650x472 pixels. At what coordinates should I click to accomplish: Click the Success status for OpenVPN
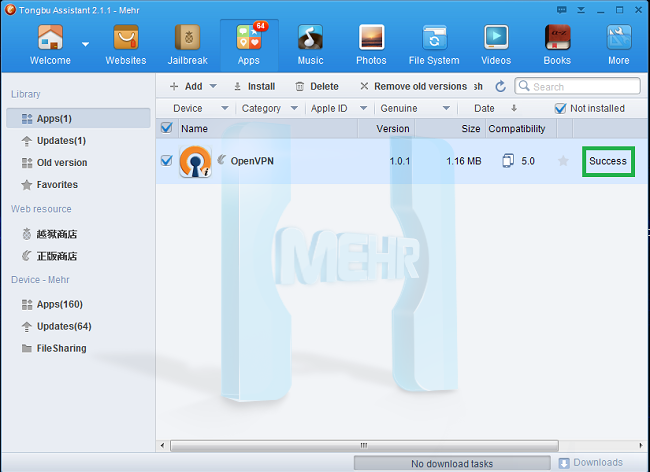click(608, 161)
